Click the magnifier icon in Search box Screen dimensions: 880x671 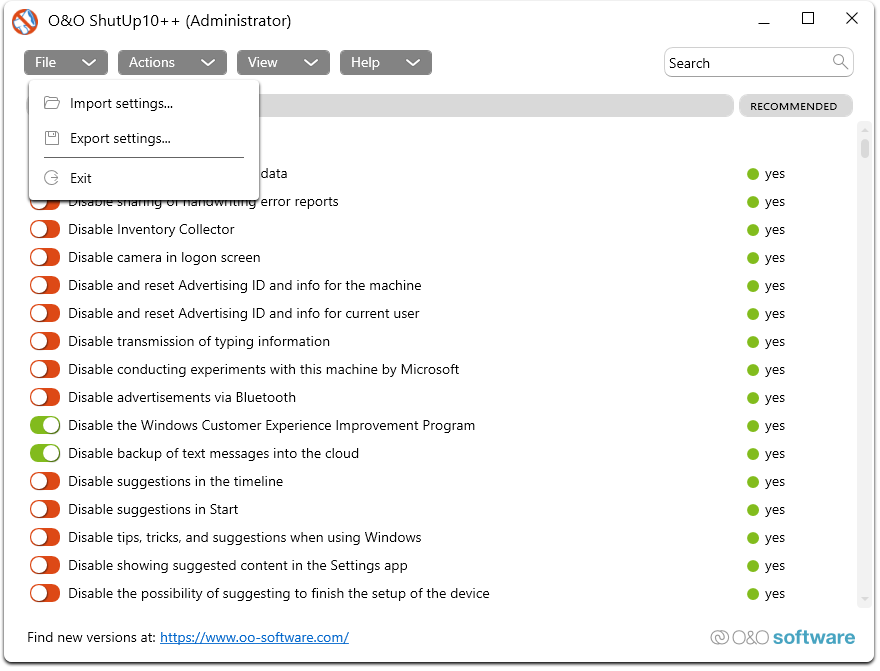(840, 61)
